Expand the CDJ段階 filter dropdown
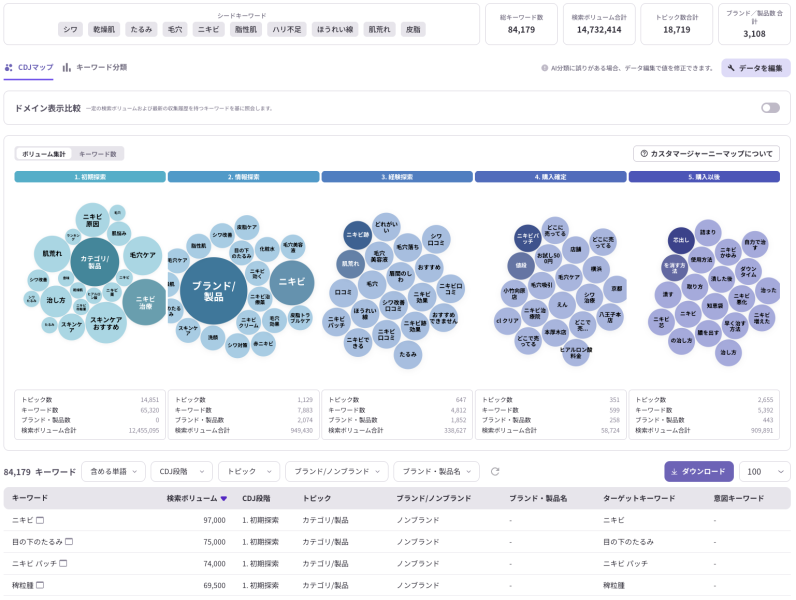 181,471
